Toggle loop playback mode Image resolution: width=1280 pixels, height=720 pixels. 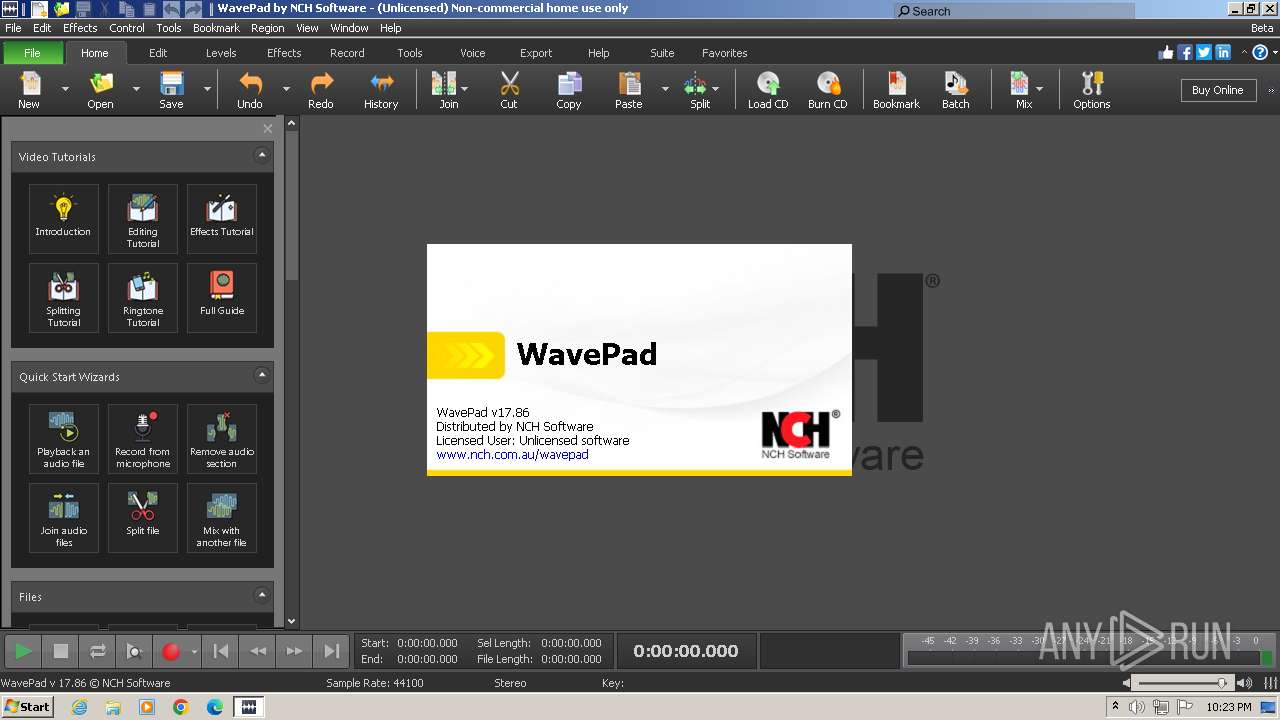tap(98, 651)
